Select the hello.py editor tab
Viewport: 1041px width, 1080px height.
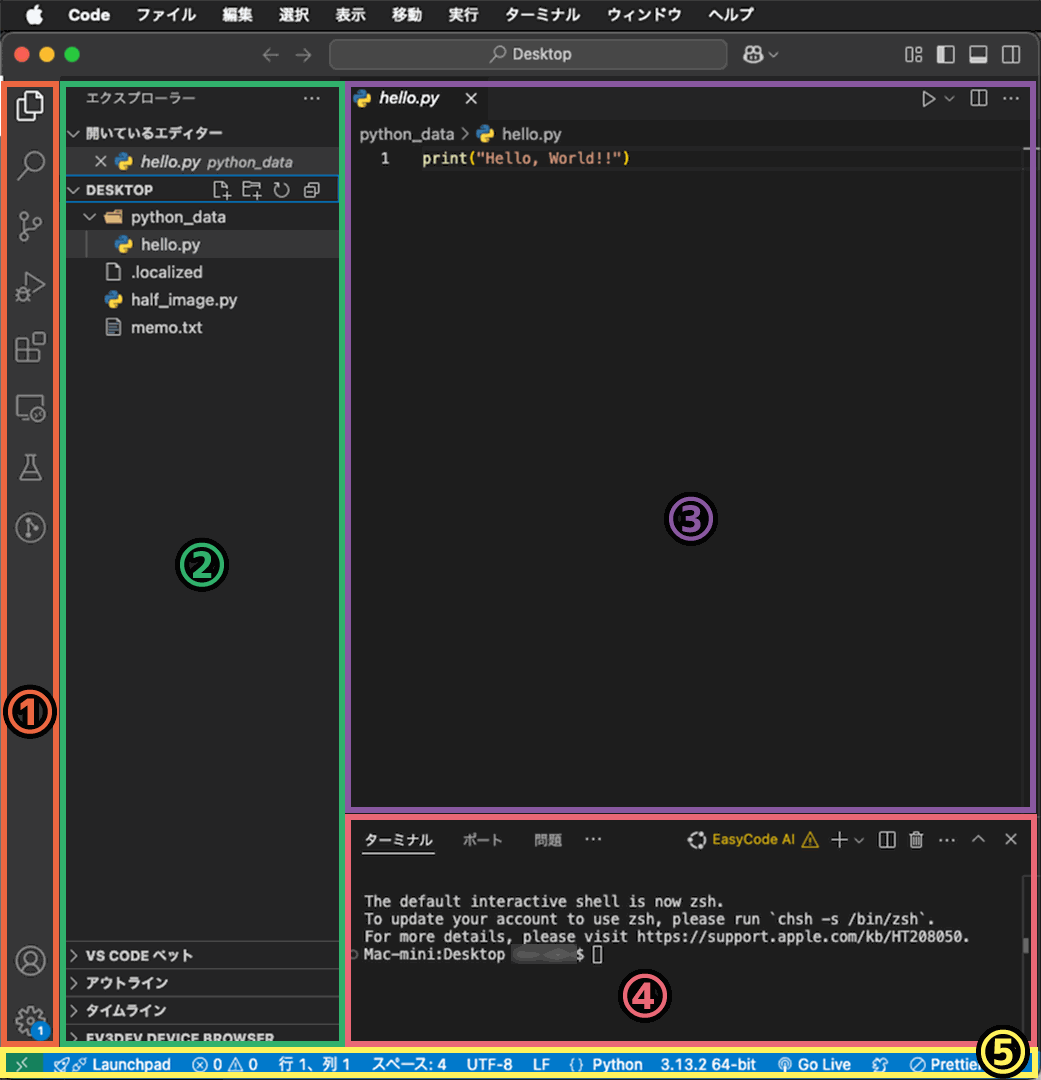[409, 98]
